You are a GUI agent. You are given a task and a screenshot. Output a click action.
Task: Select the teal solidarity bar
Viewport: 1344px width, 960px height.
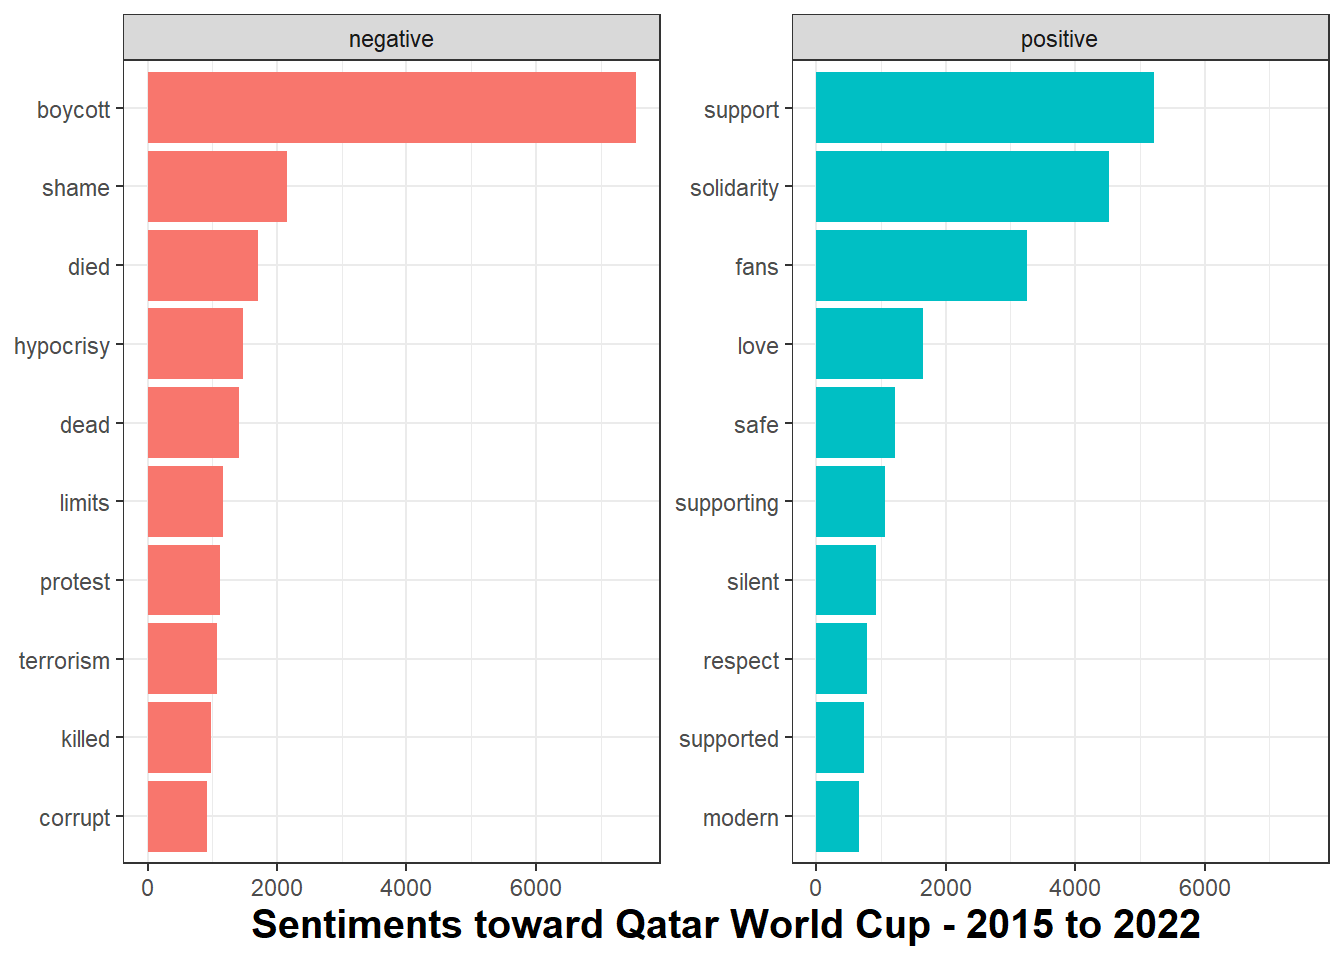[x=962, y=186]
